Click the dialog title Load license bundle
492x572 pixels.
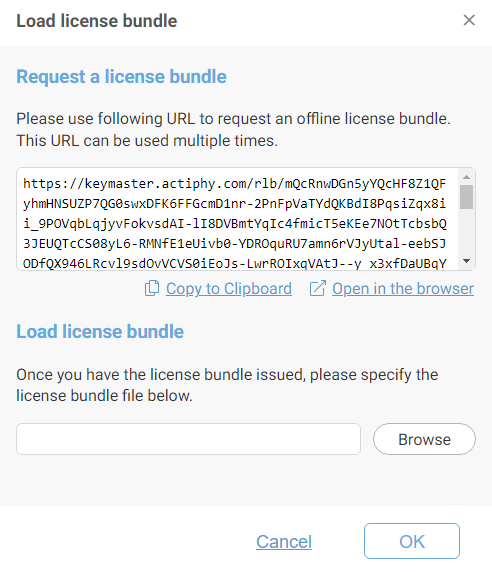click(97, 21)
